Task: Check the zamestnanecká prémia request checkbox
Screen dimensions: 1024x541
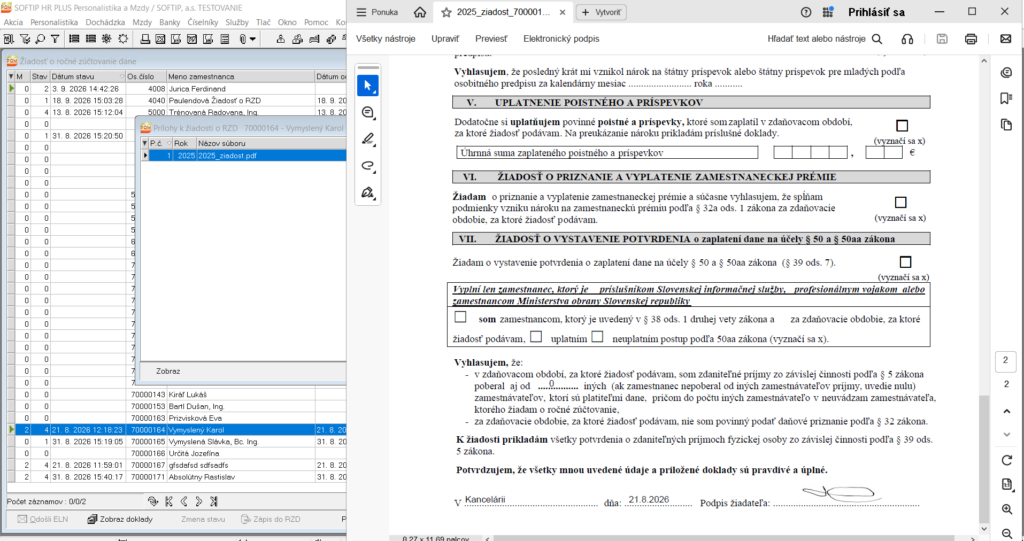Action: click(901, 203)
